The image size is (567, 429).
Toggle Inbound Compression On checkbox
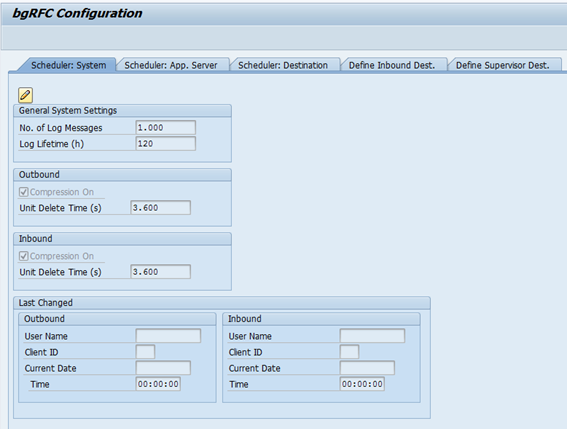[24, 256]
